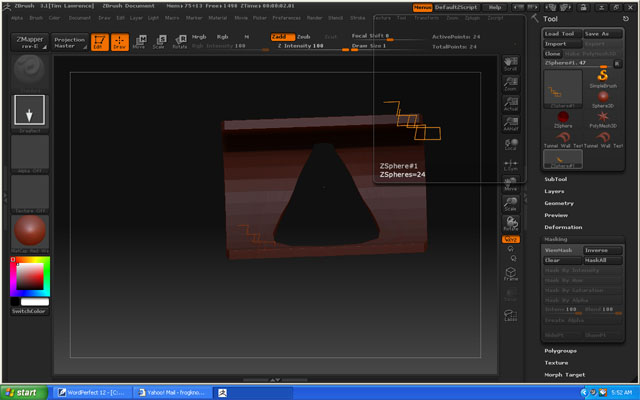Expand the SubTool section
640x400 pixels.
click(556, 179)
